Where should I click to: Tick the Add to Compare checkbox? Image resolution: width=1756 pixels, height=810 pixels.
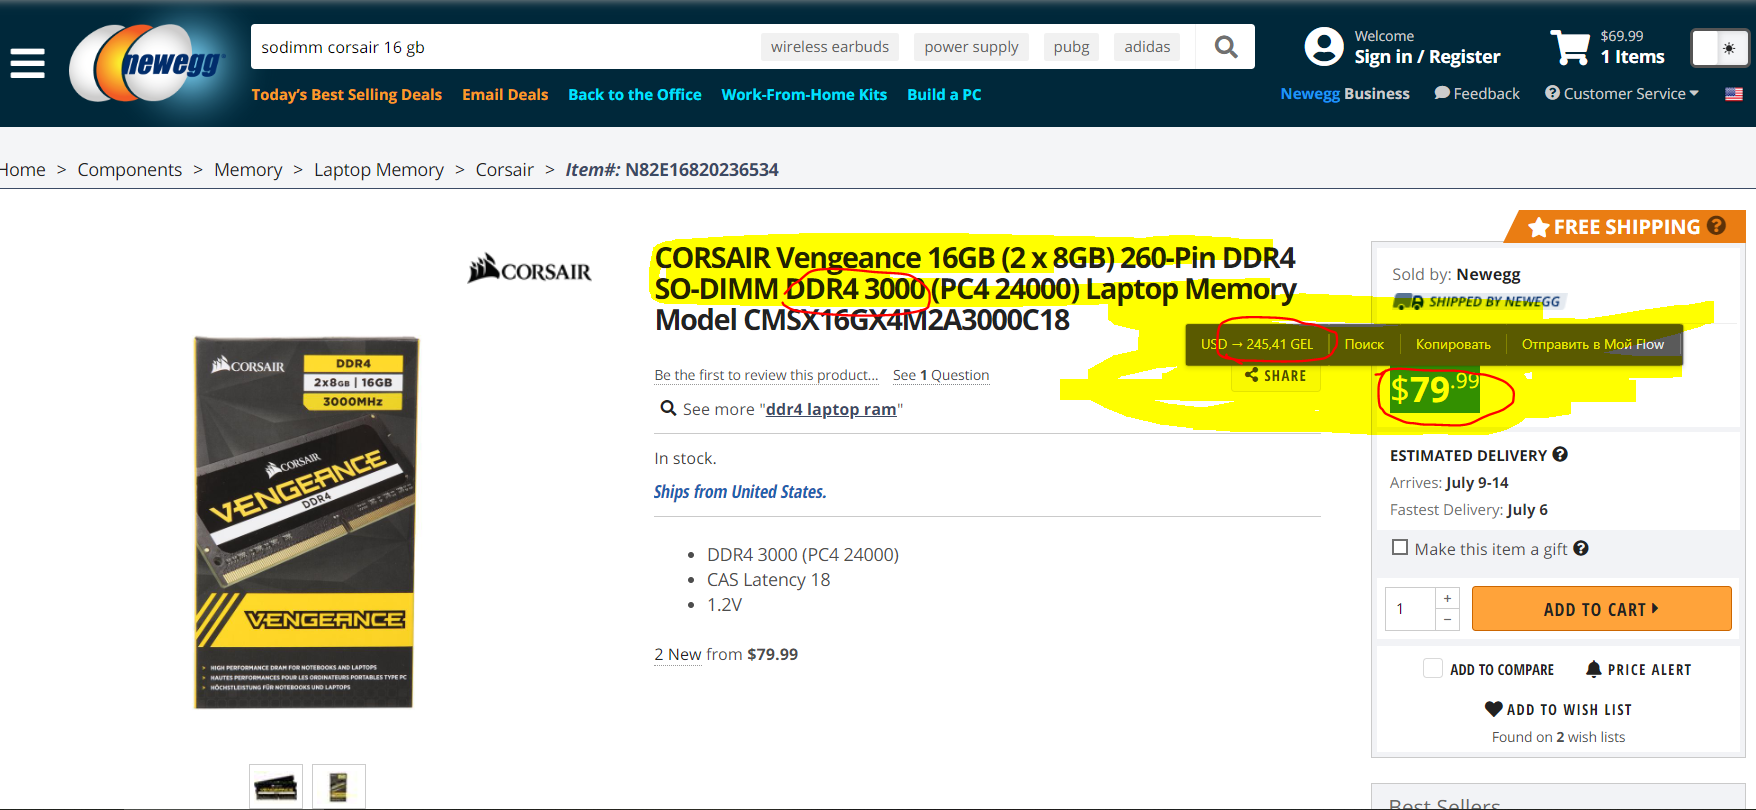pos(1433,669)
